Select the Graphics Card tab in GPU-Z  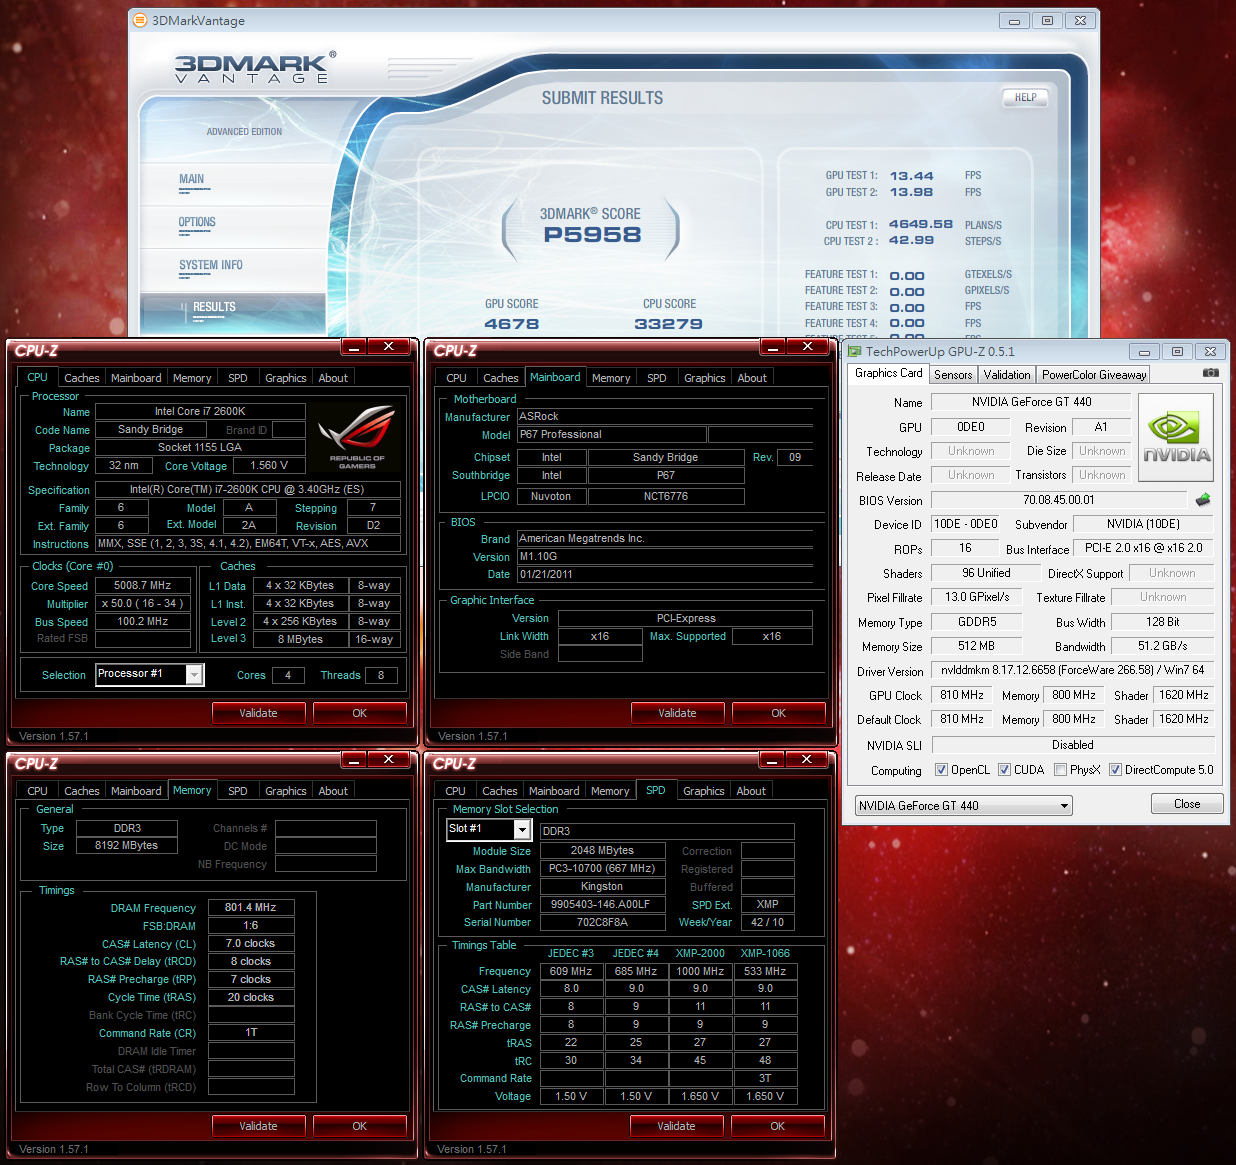(888, 373)
